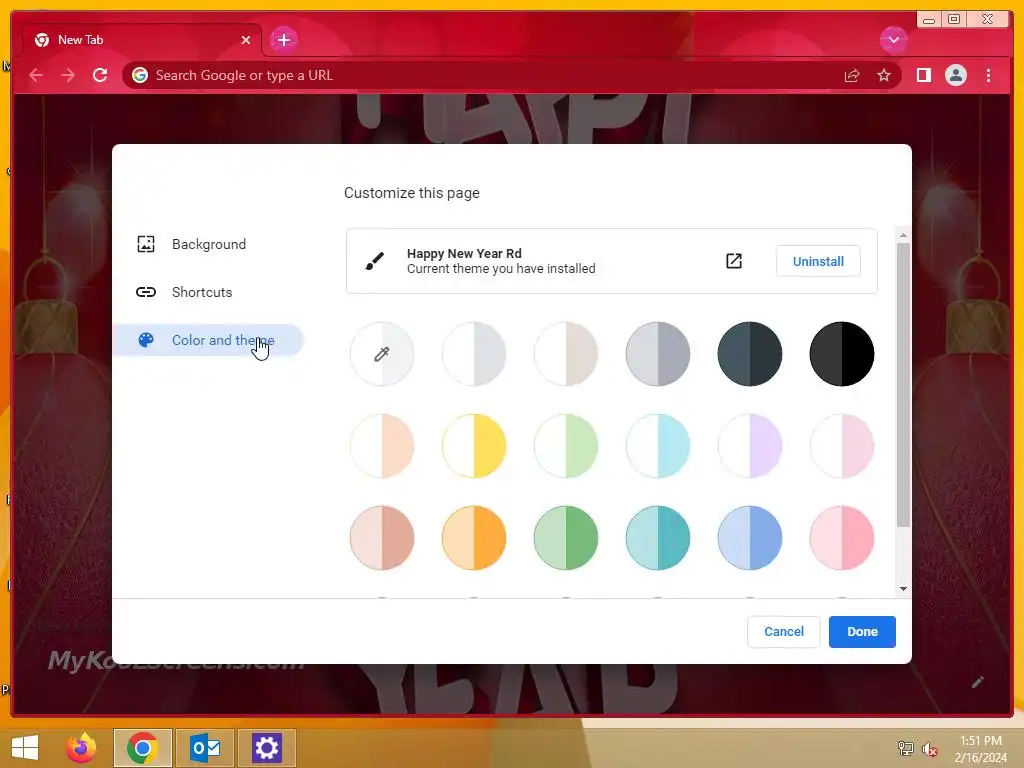The image size is (1024, 768).
Task: Choose the white and light gray default swatch
Action: (x=474, y=354)
